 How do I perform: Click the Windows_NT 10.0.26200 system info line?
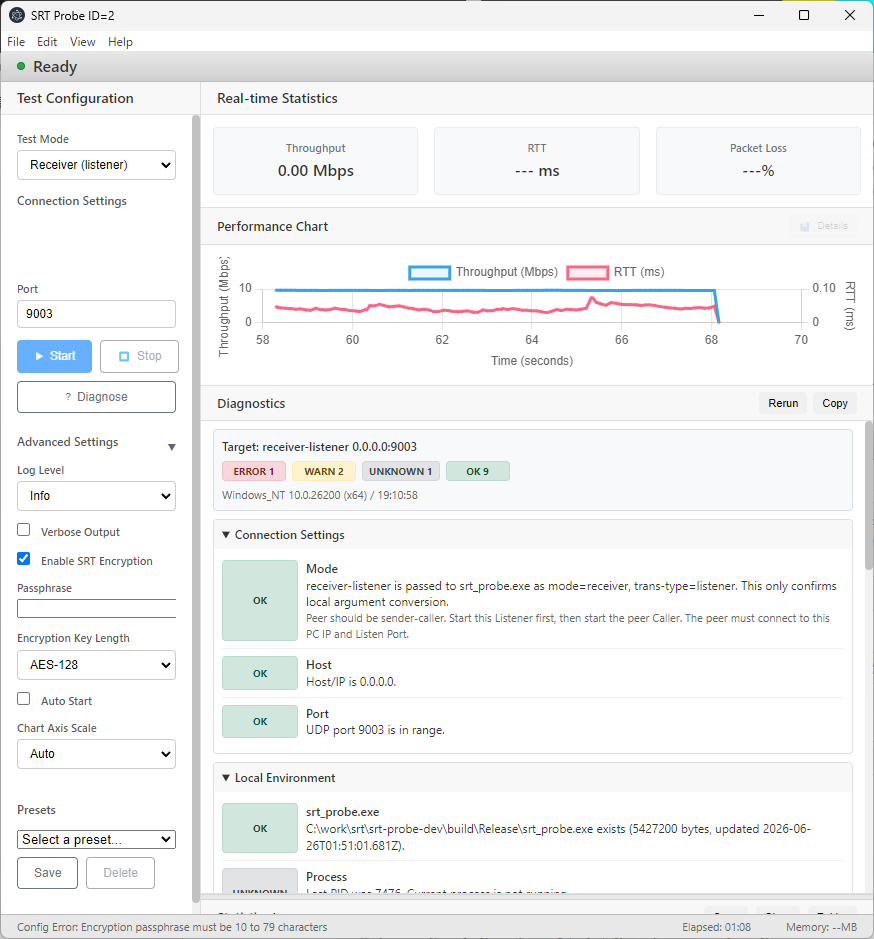320,495
